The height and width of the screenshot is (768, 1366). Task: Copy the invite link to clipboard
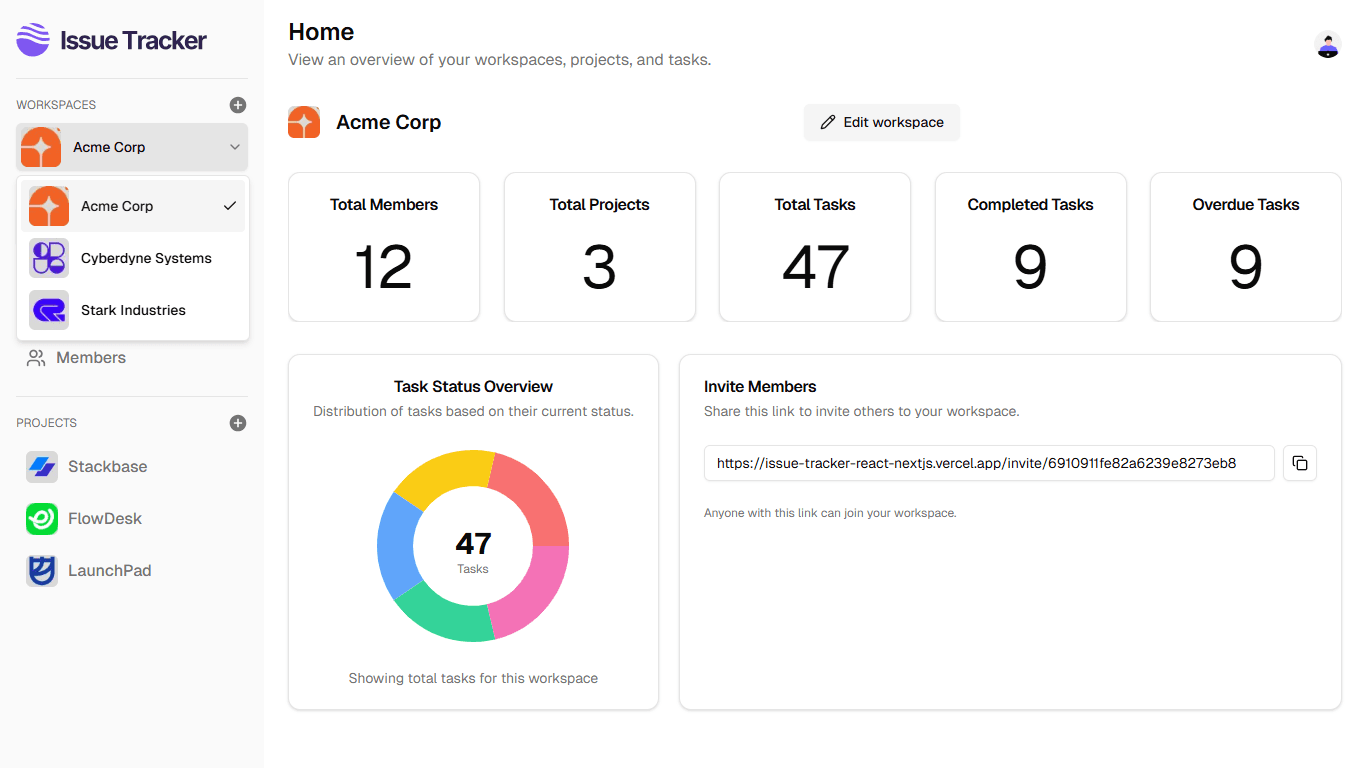1299,463
